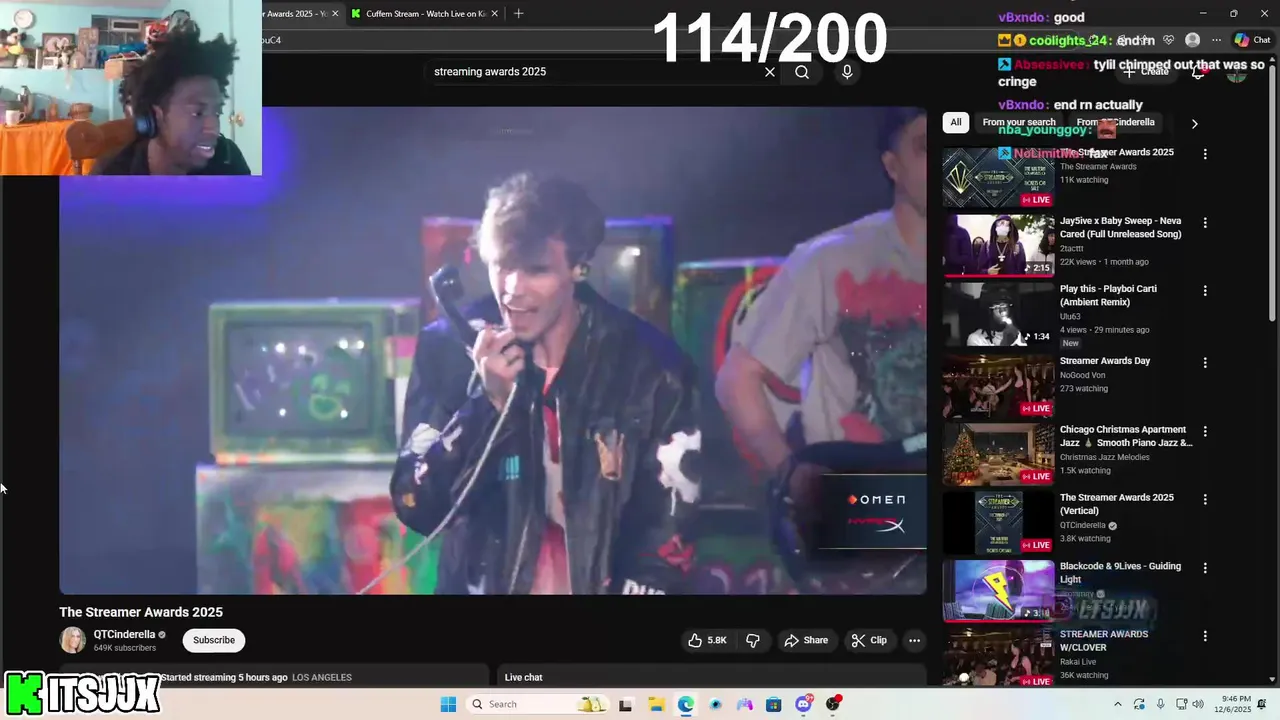Like the Streamer Awards 2025 video

707,640
